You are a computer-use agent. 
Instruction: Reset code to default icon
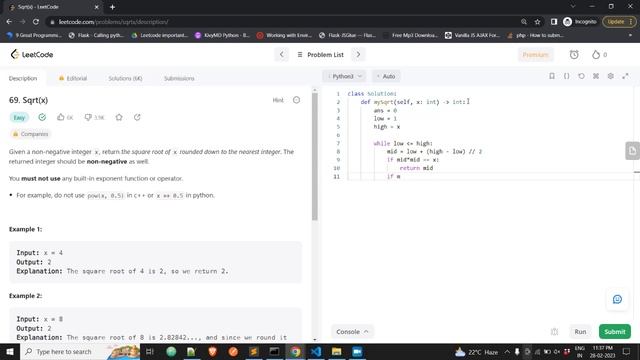[581, 76]
